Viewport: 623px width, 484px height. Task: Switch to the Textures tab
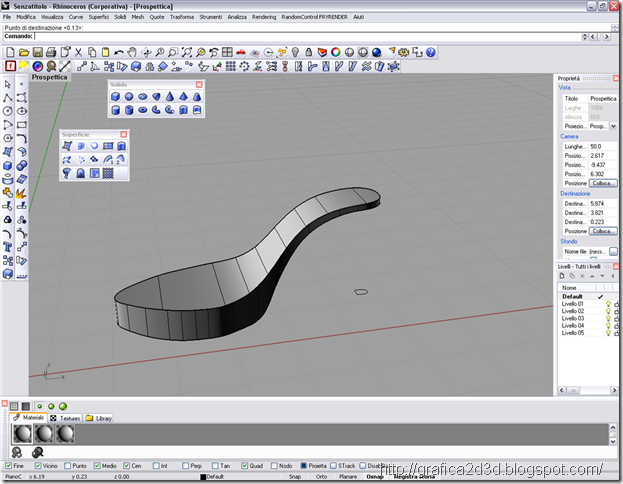(66, 418)
